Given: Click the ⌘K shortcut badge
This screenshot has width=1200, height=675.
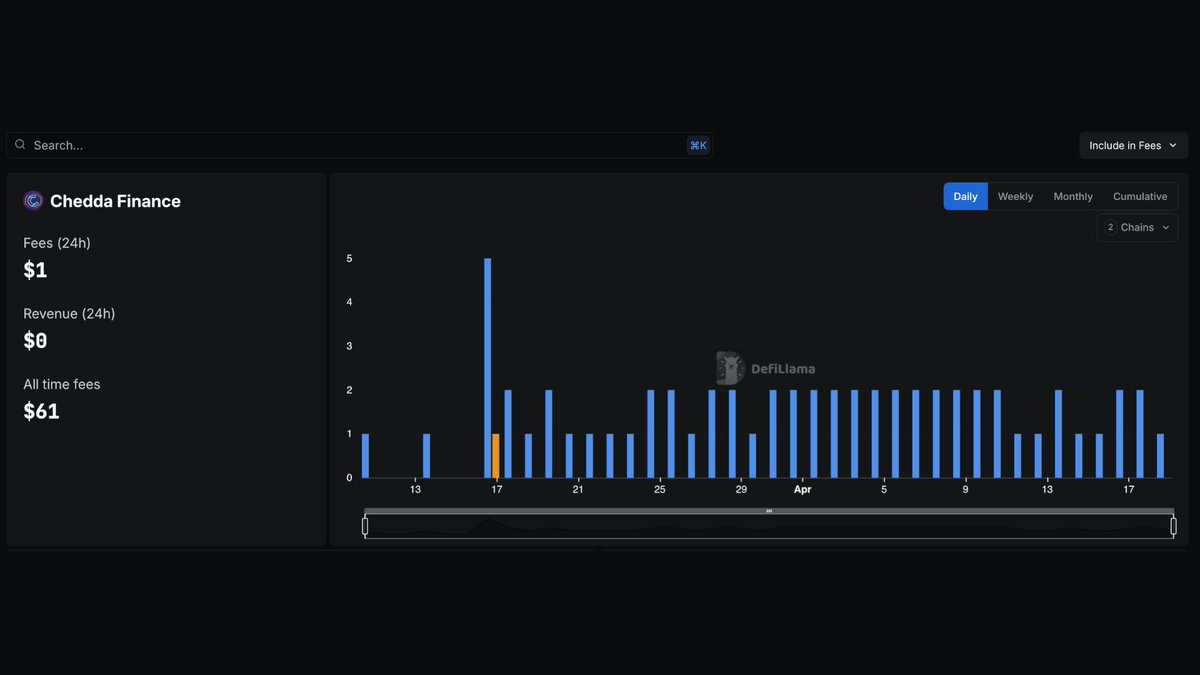Looking at the screenshot, I should [x=698, y=146].
